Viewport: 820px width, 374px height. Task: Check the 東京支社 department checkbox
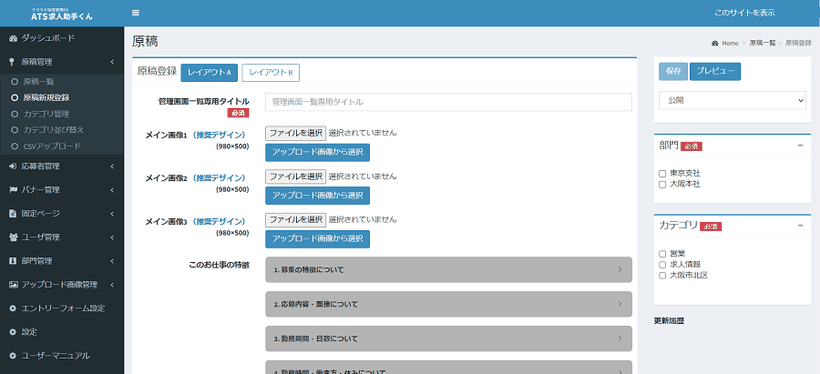coord(662,173)
